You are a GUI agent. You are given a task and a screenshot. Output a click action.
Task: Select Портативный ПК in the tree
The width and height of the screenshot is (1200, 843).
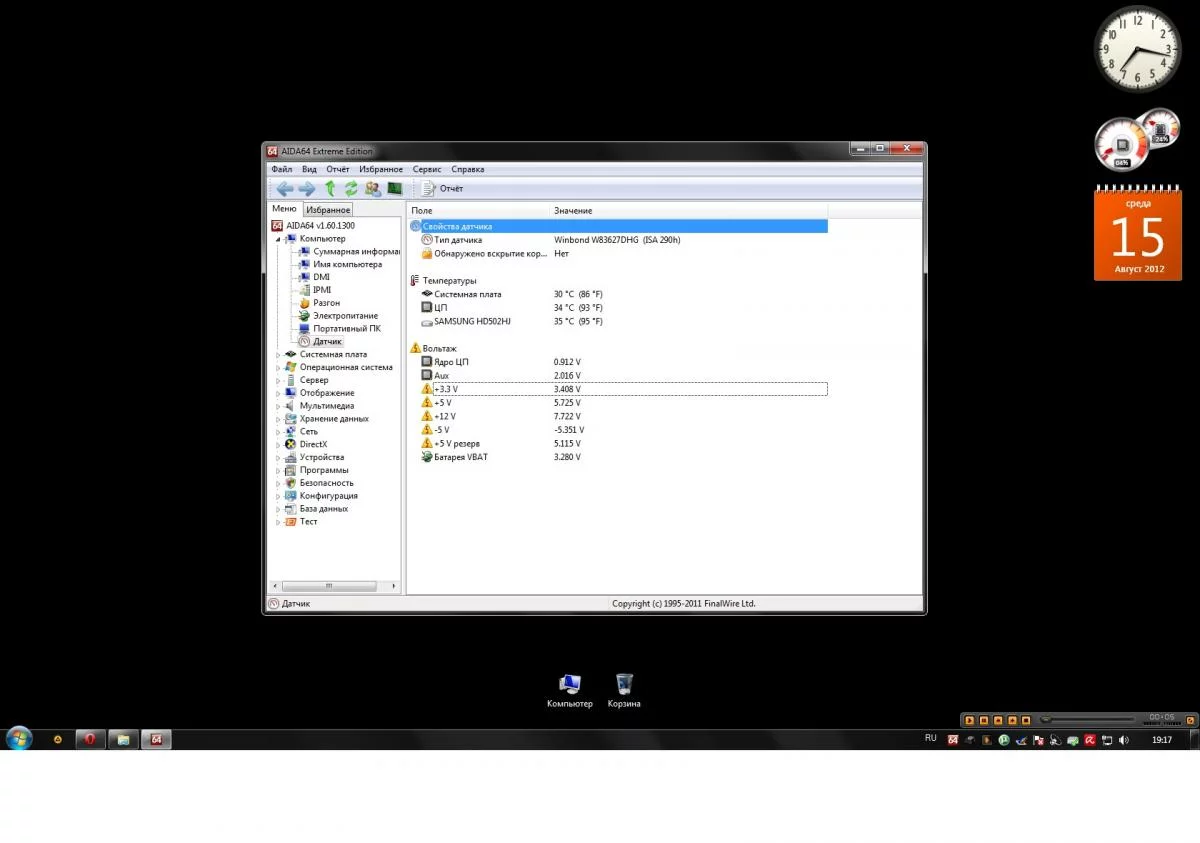tap(339, 329)
